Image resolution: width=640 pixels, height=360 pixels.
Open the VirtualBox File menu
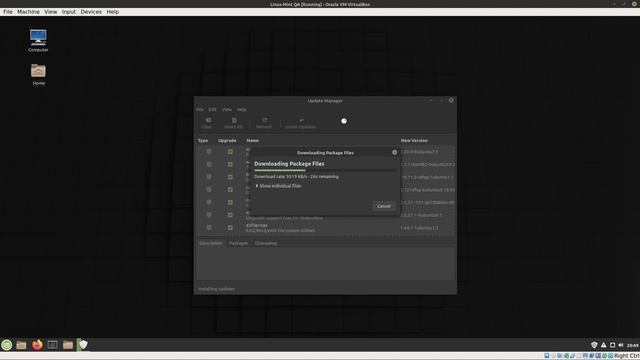(x=8, y=12)
